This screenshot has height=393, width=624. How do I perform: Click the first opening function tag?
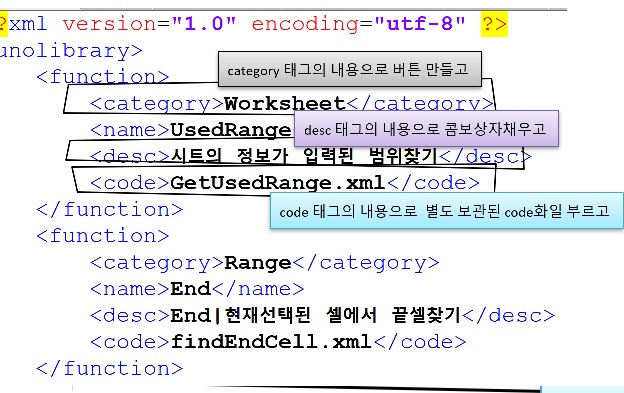[103, 76]
